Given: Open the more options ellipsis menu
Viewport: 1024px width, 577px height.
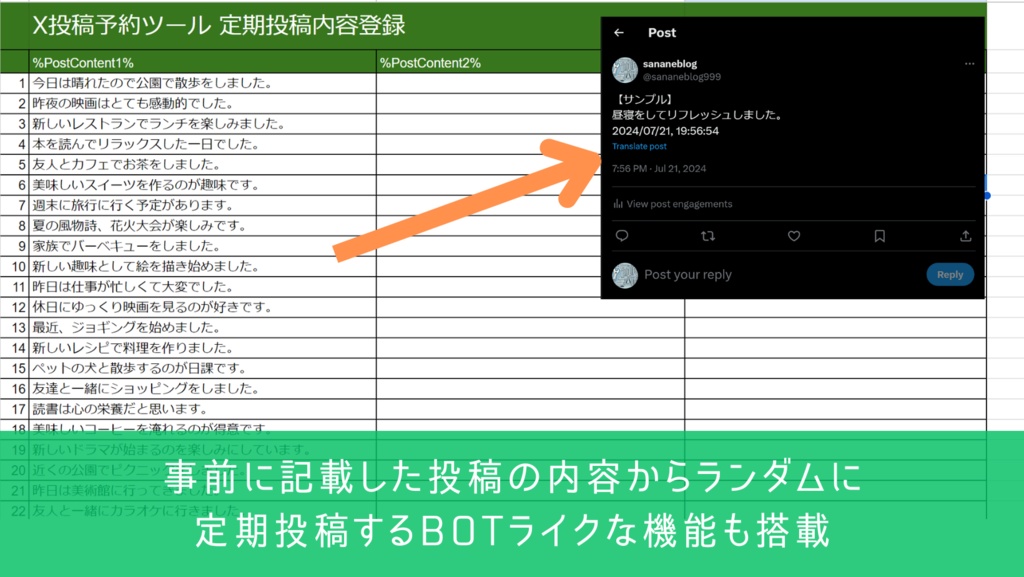Looking at the screenshot, I should pyautogui.click(x=969, y=63).
